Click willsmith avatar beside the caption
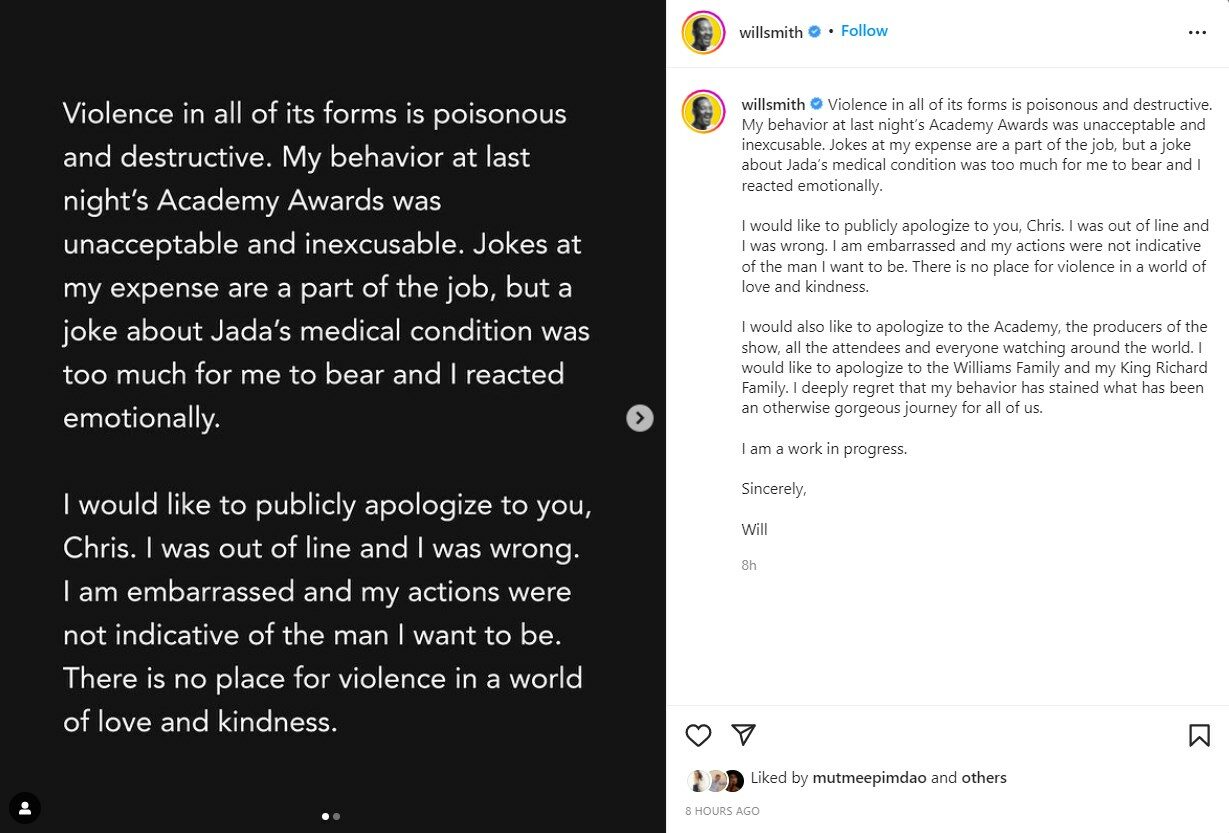Screen dimensions: 1229x833 tap(703, 110)
